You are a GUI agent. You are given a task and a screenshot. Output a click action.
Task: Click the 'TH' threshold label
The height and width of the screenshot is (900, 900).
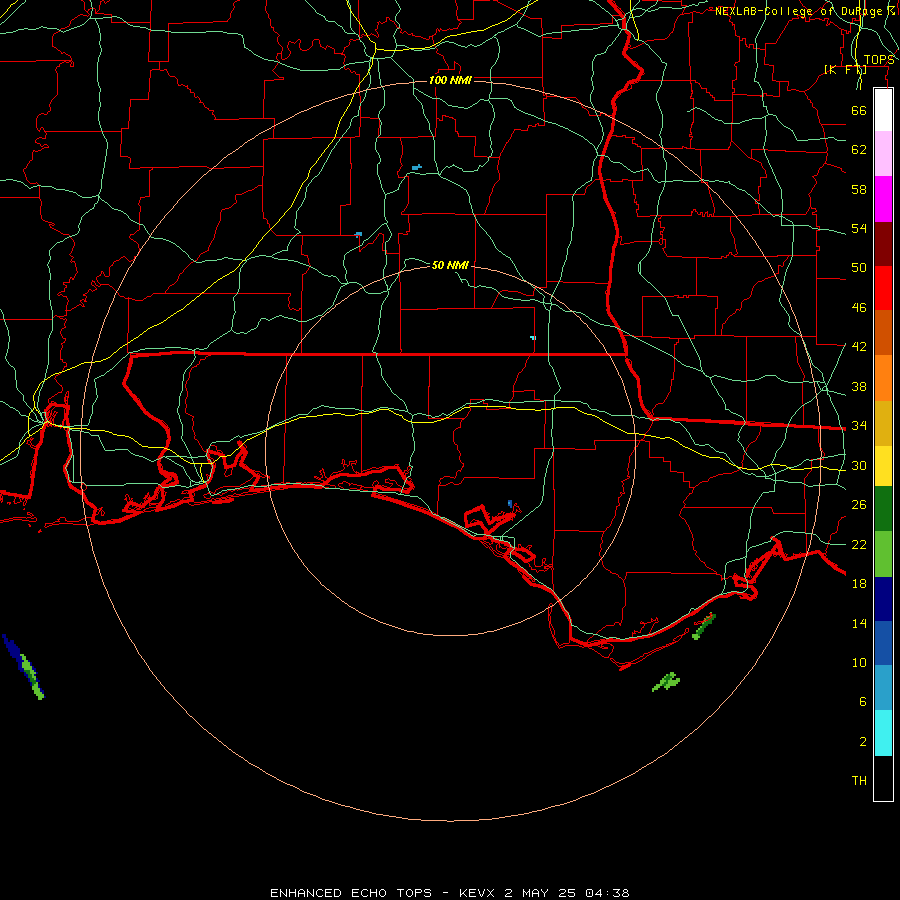(x=859, y=781)
